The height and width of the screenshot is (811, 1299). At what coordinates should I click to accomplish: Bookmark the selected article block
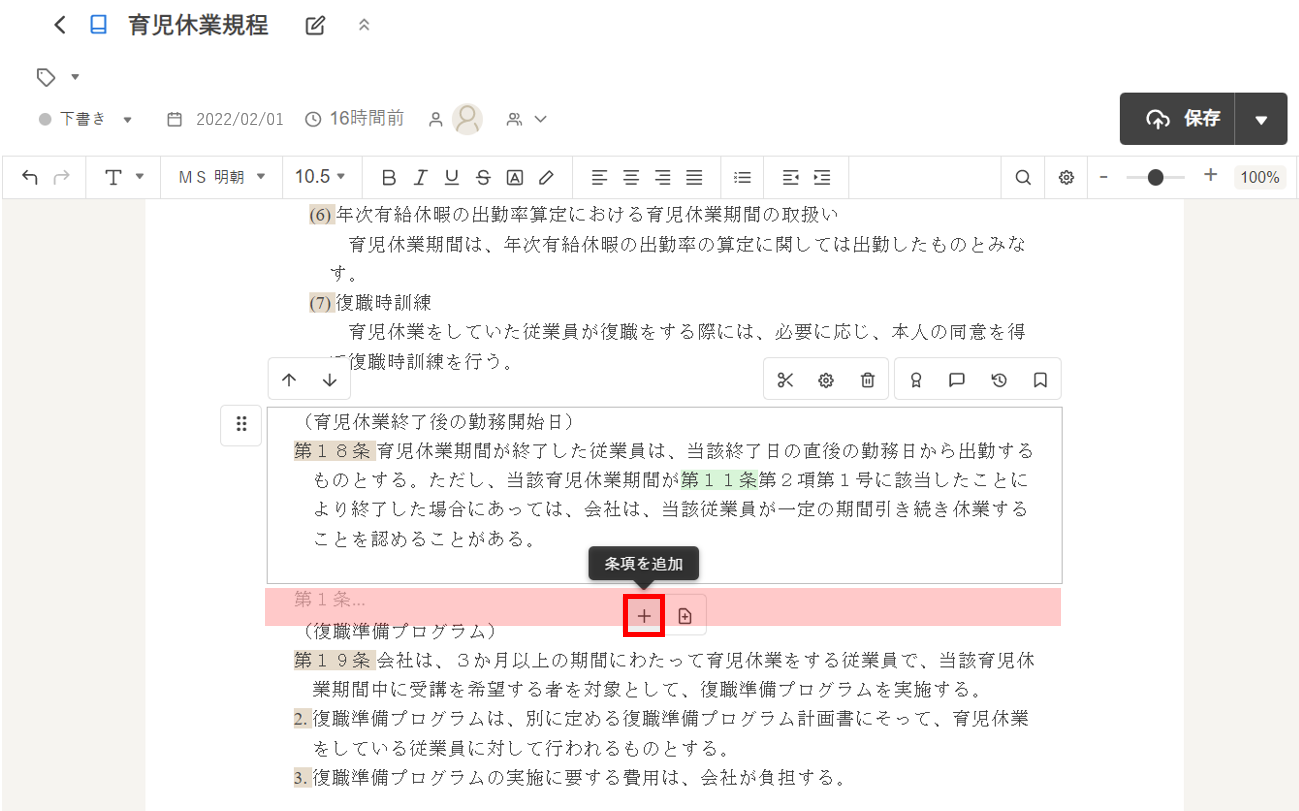point(1040,380)
